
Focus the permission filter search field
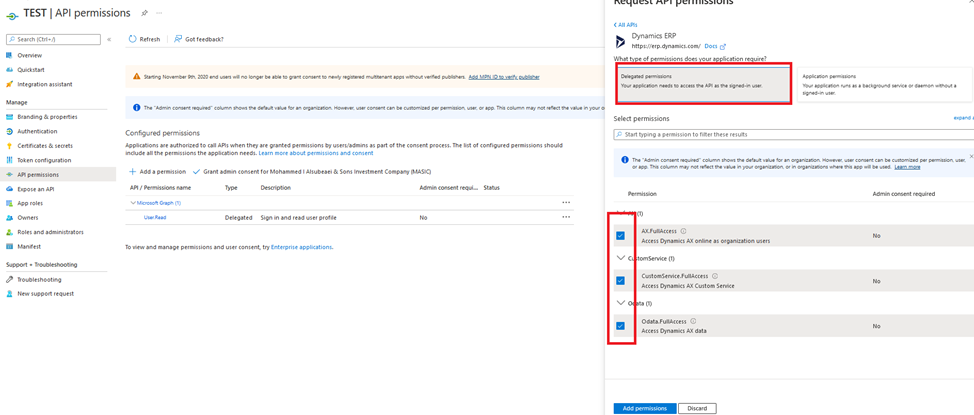click(794, 134)
